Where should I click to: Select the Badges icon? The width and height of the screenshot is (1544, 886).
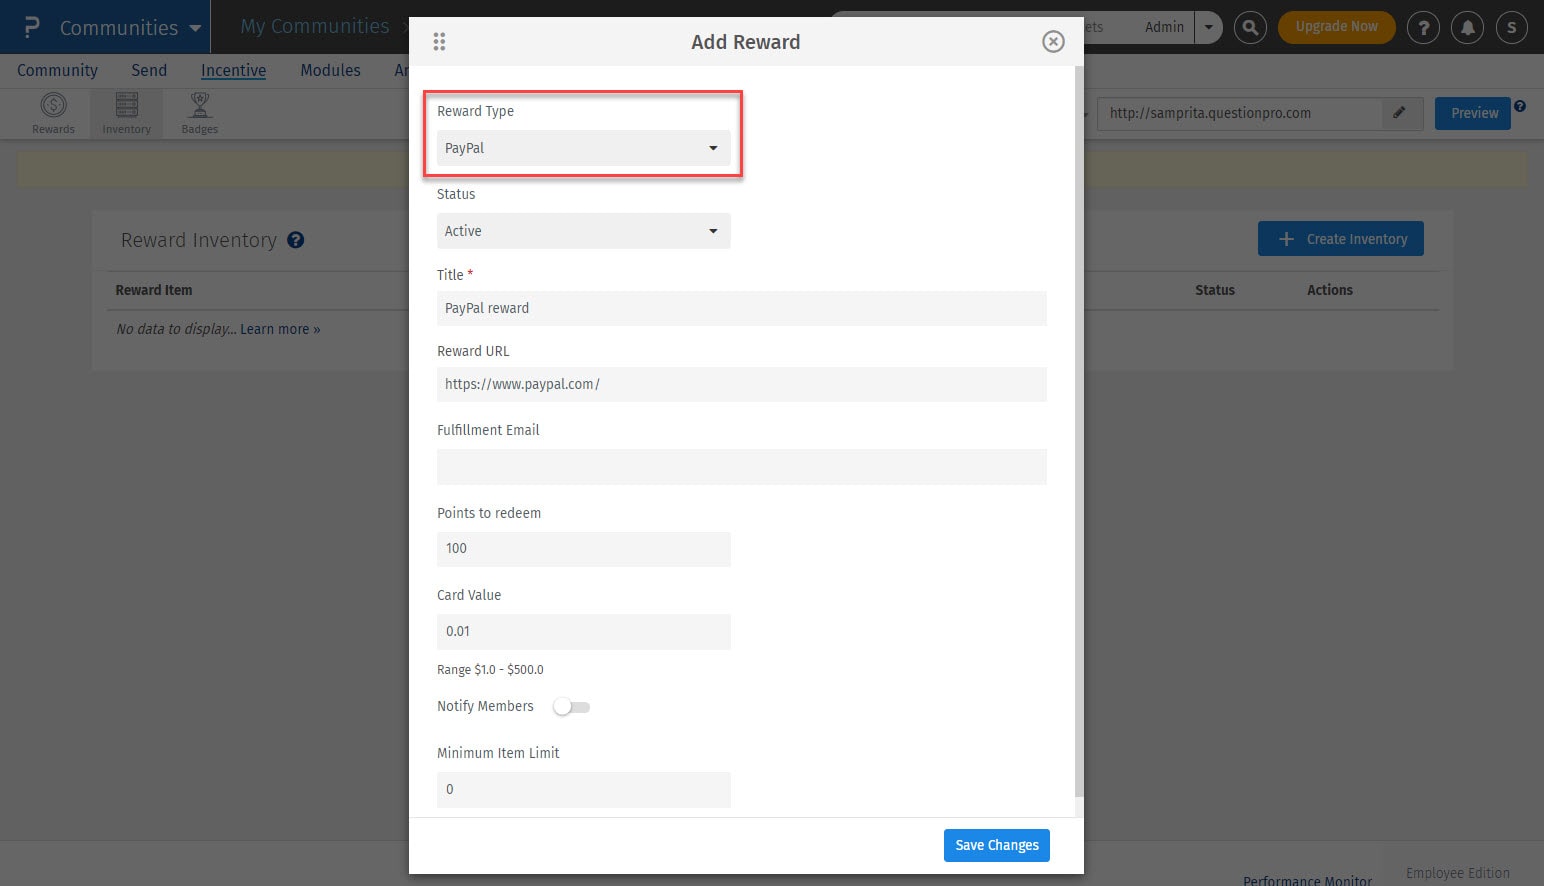pyautogui.click(x=199, y=113)
